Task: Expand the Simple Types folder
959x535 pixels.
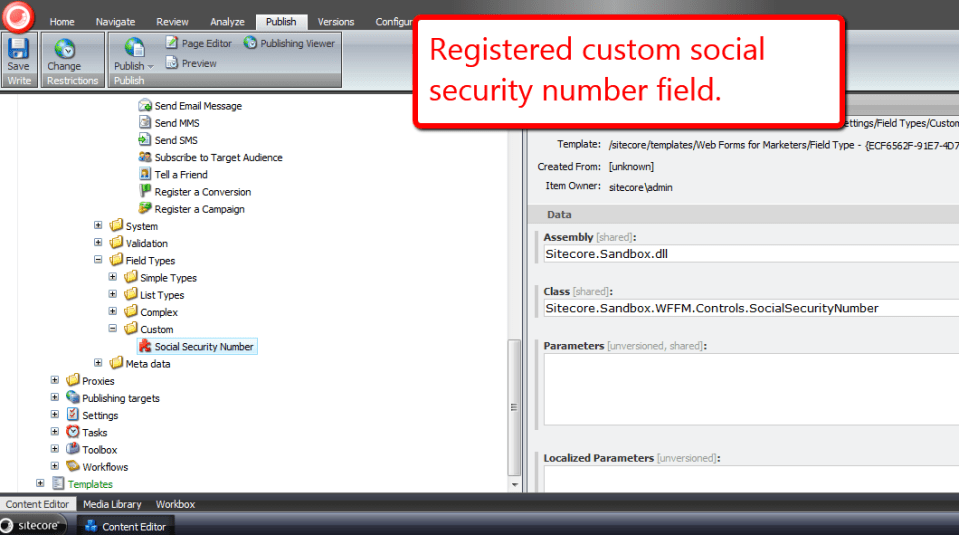Action: (113, 277)
